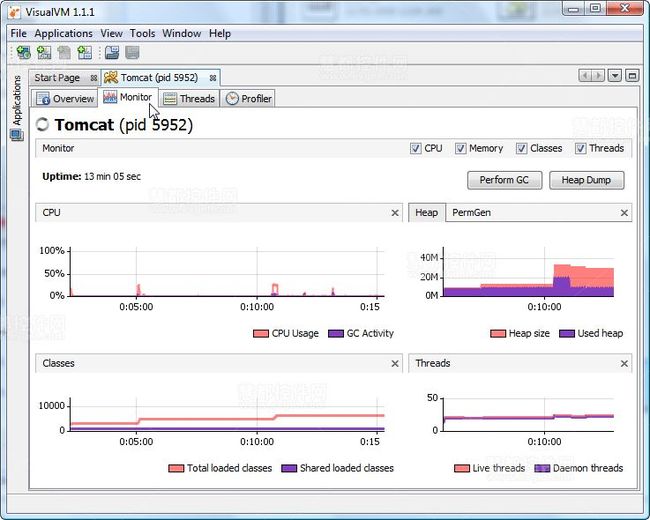Click the greyed-out document toolbar icon
650x520 pixels.
64,53
